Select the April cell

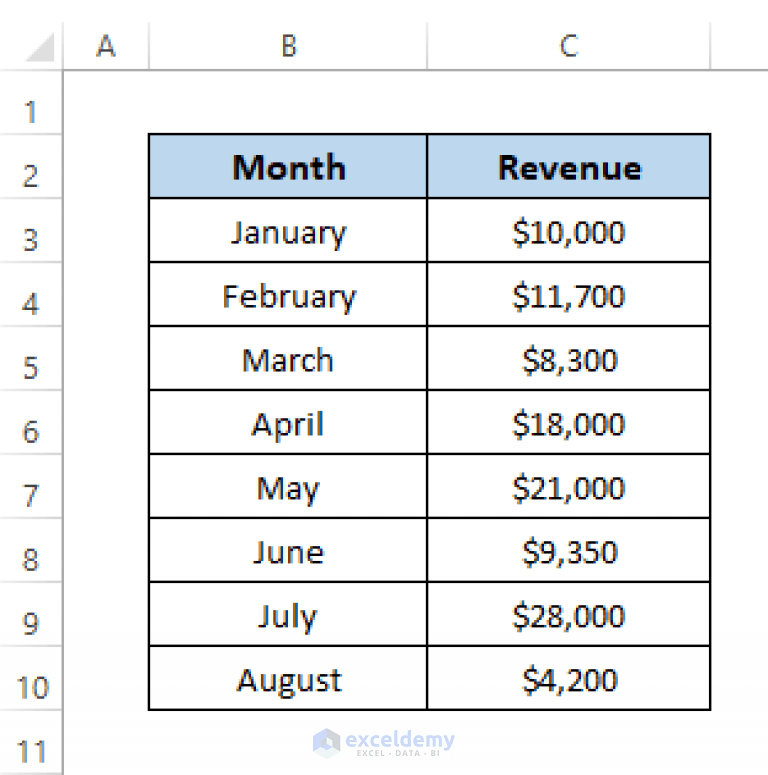pyautogui.click(x=288, y=423)
